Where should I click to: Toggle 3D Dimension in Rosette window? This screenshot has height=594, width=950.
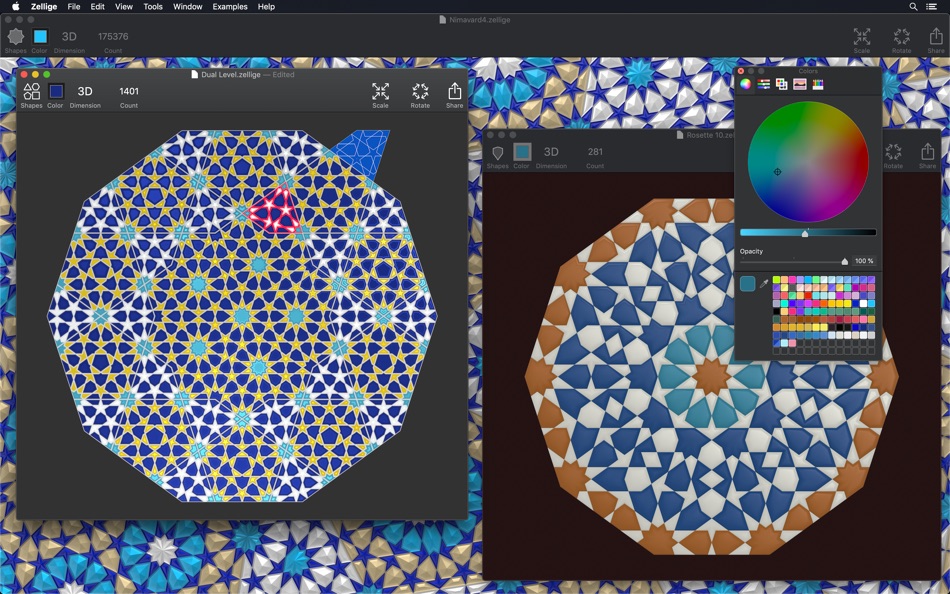pyautogui.click(x=551, y=152)
